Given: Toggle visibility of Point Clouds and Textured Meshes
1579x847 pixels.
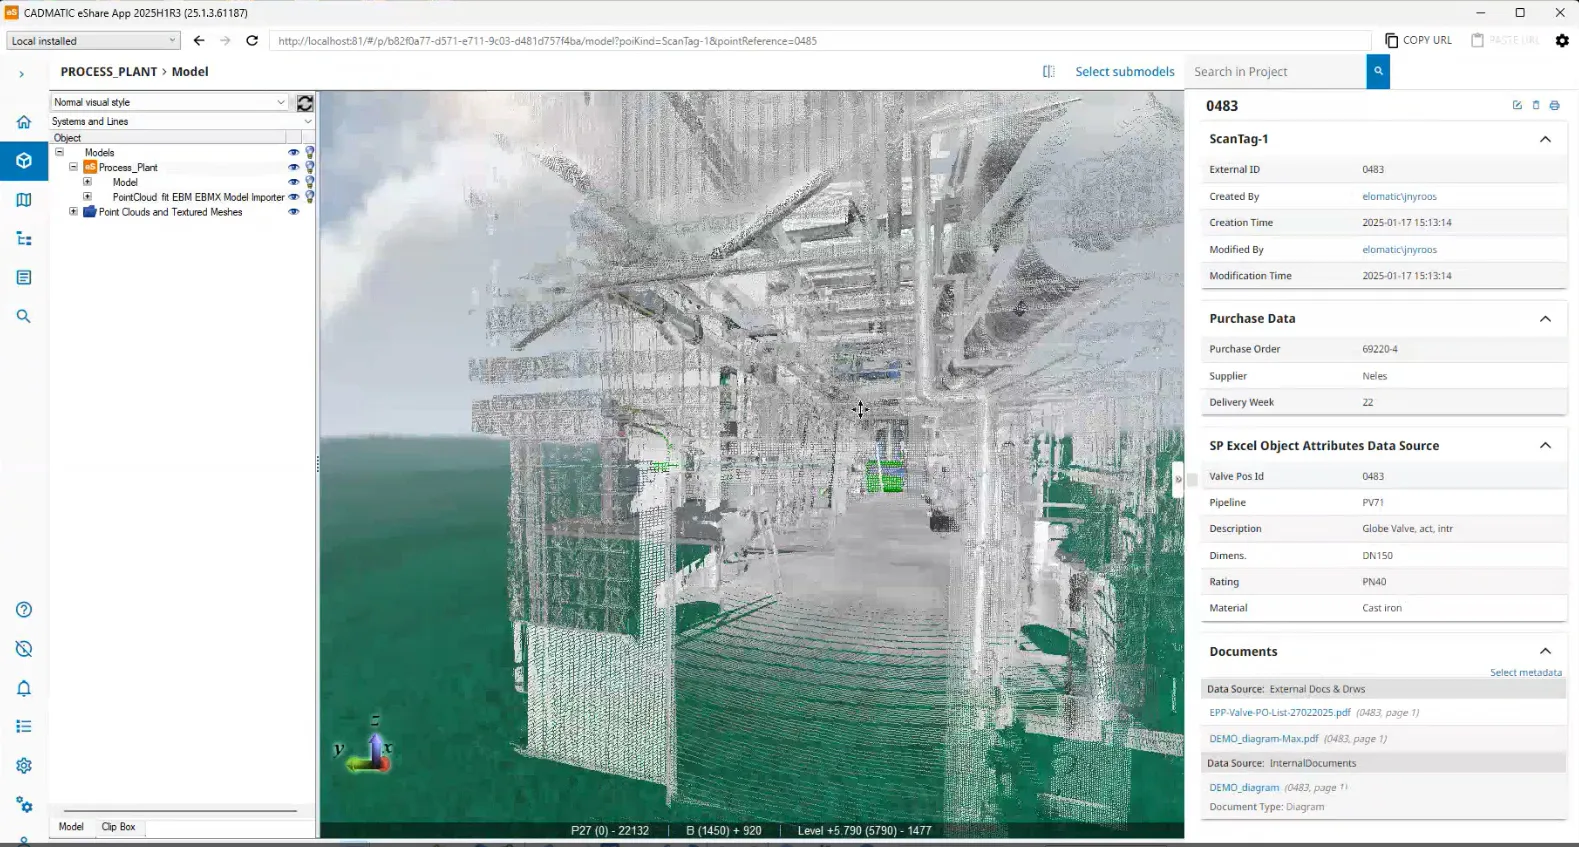Looking at the screenshot, I should click(x=293, y=212).
